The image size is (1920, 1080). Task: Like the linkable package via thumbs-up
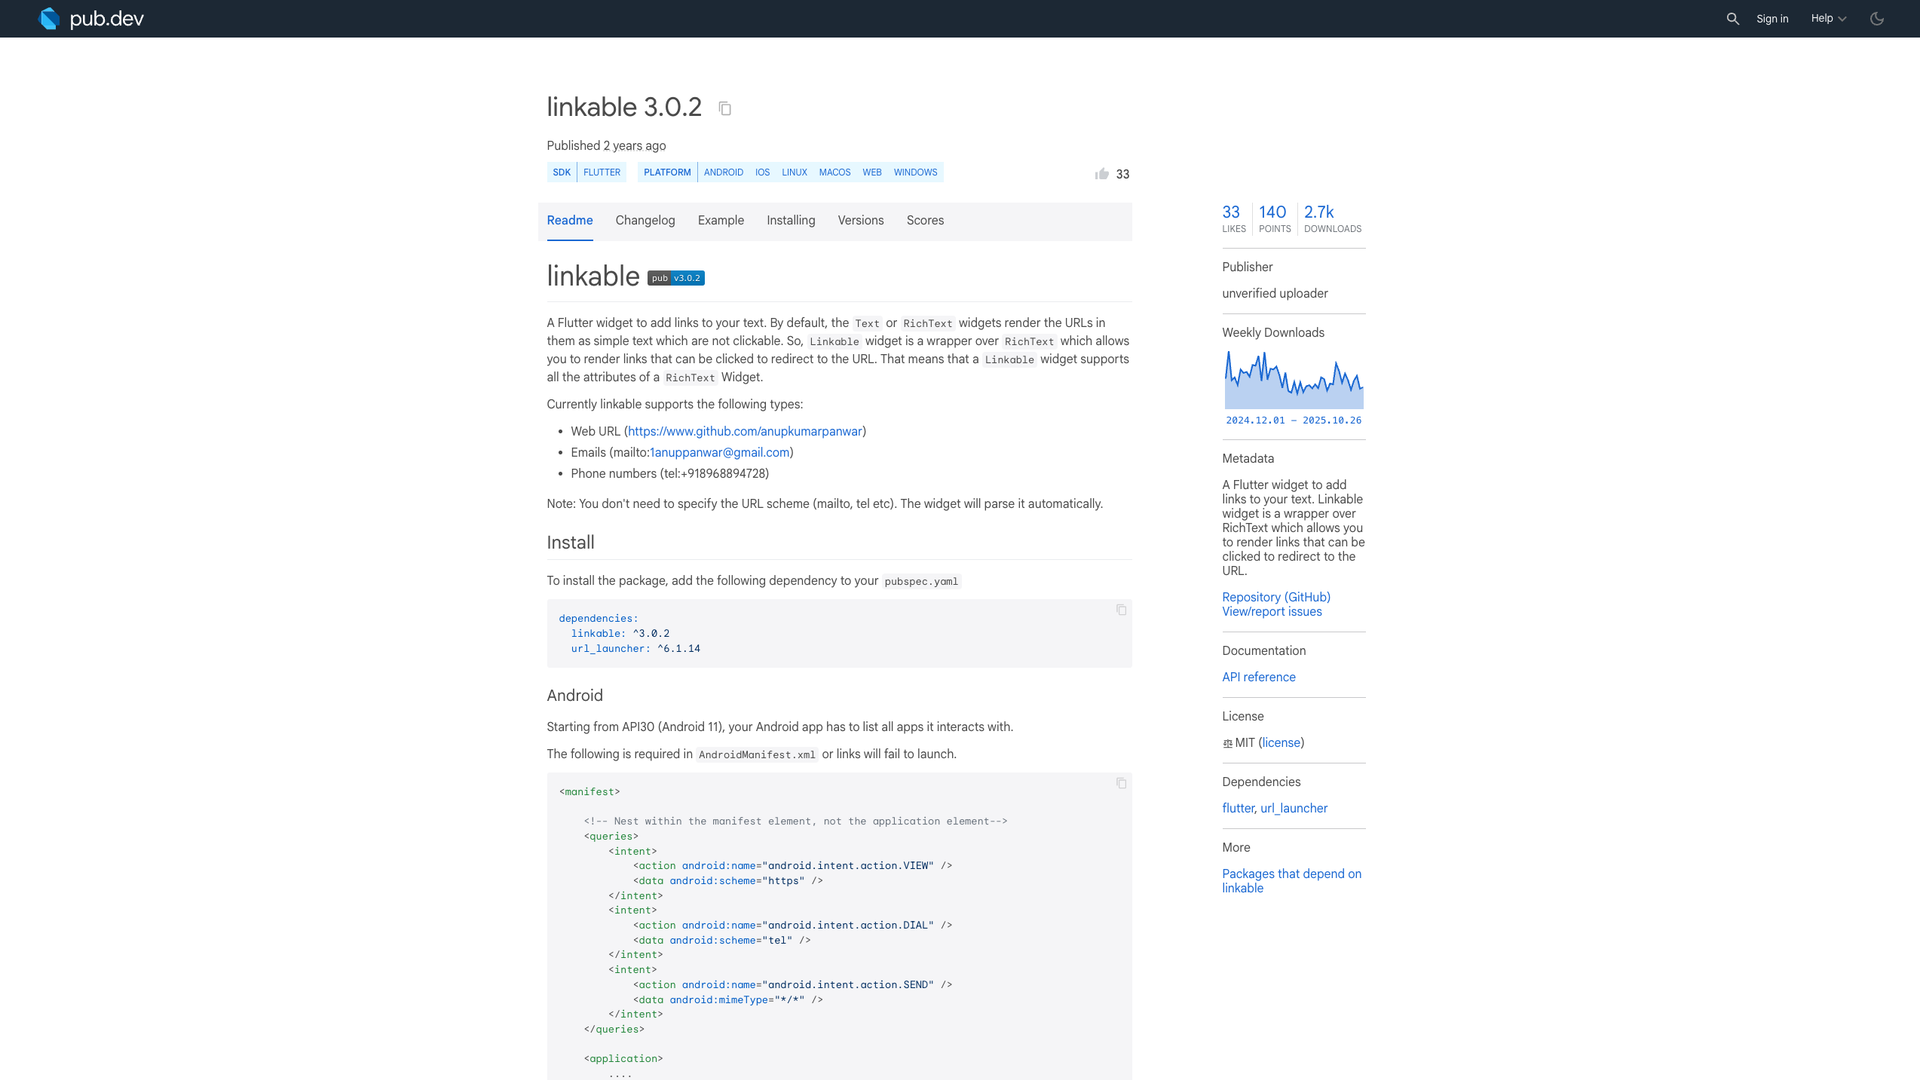tap(1102, 173)
